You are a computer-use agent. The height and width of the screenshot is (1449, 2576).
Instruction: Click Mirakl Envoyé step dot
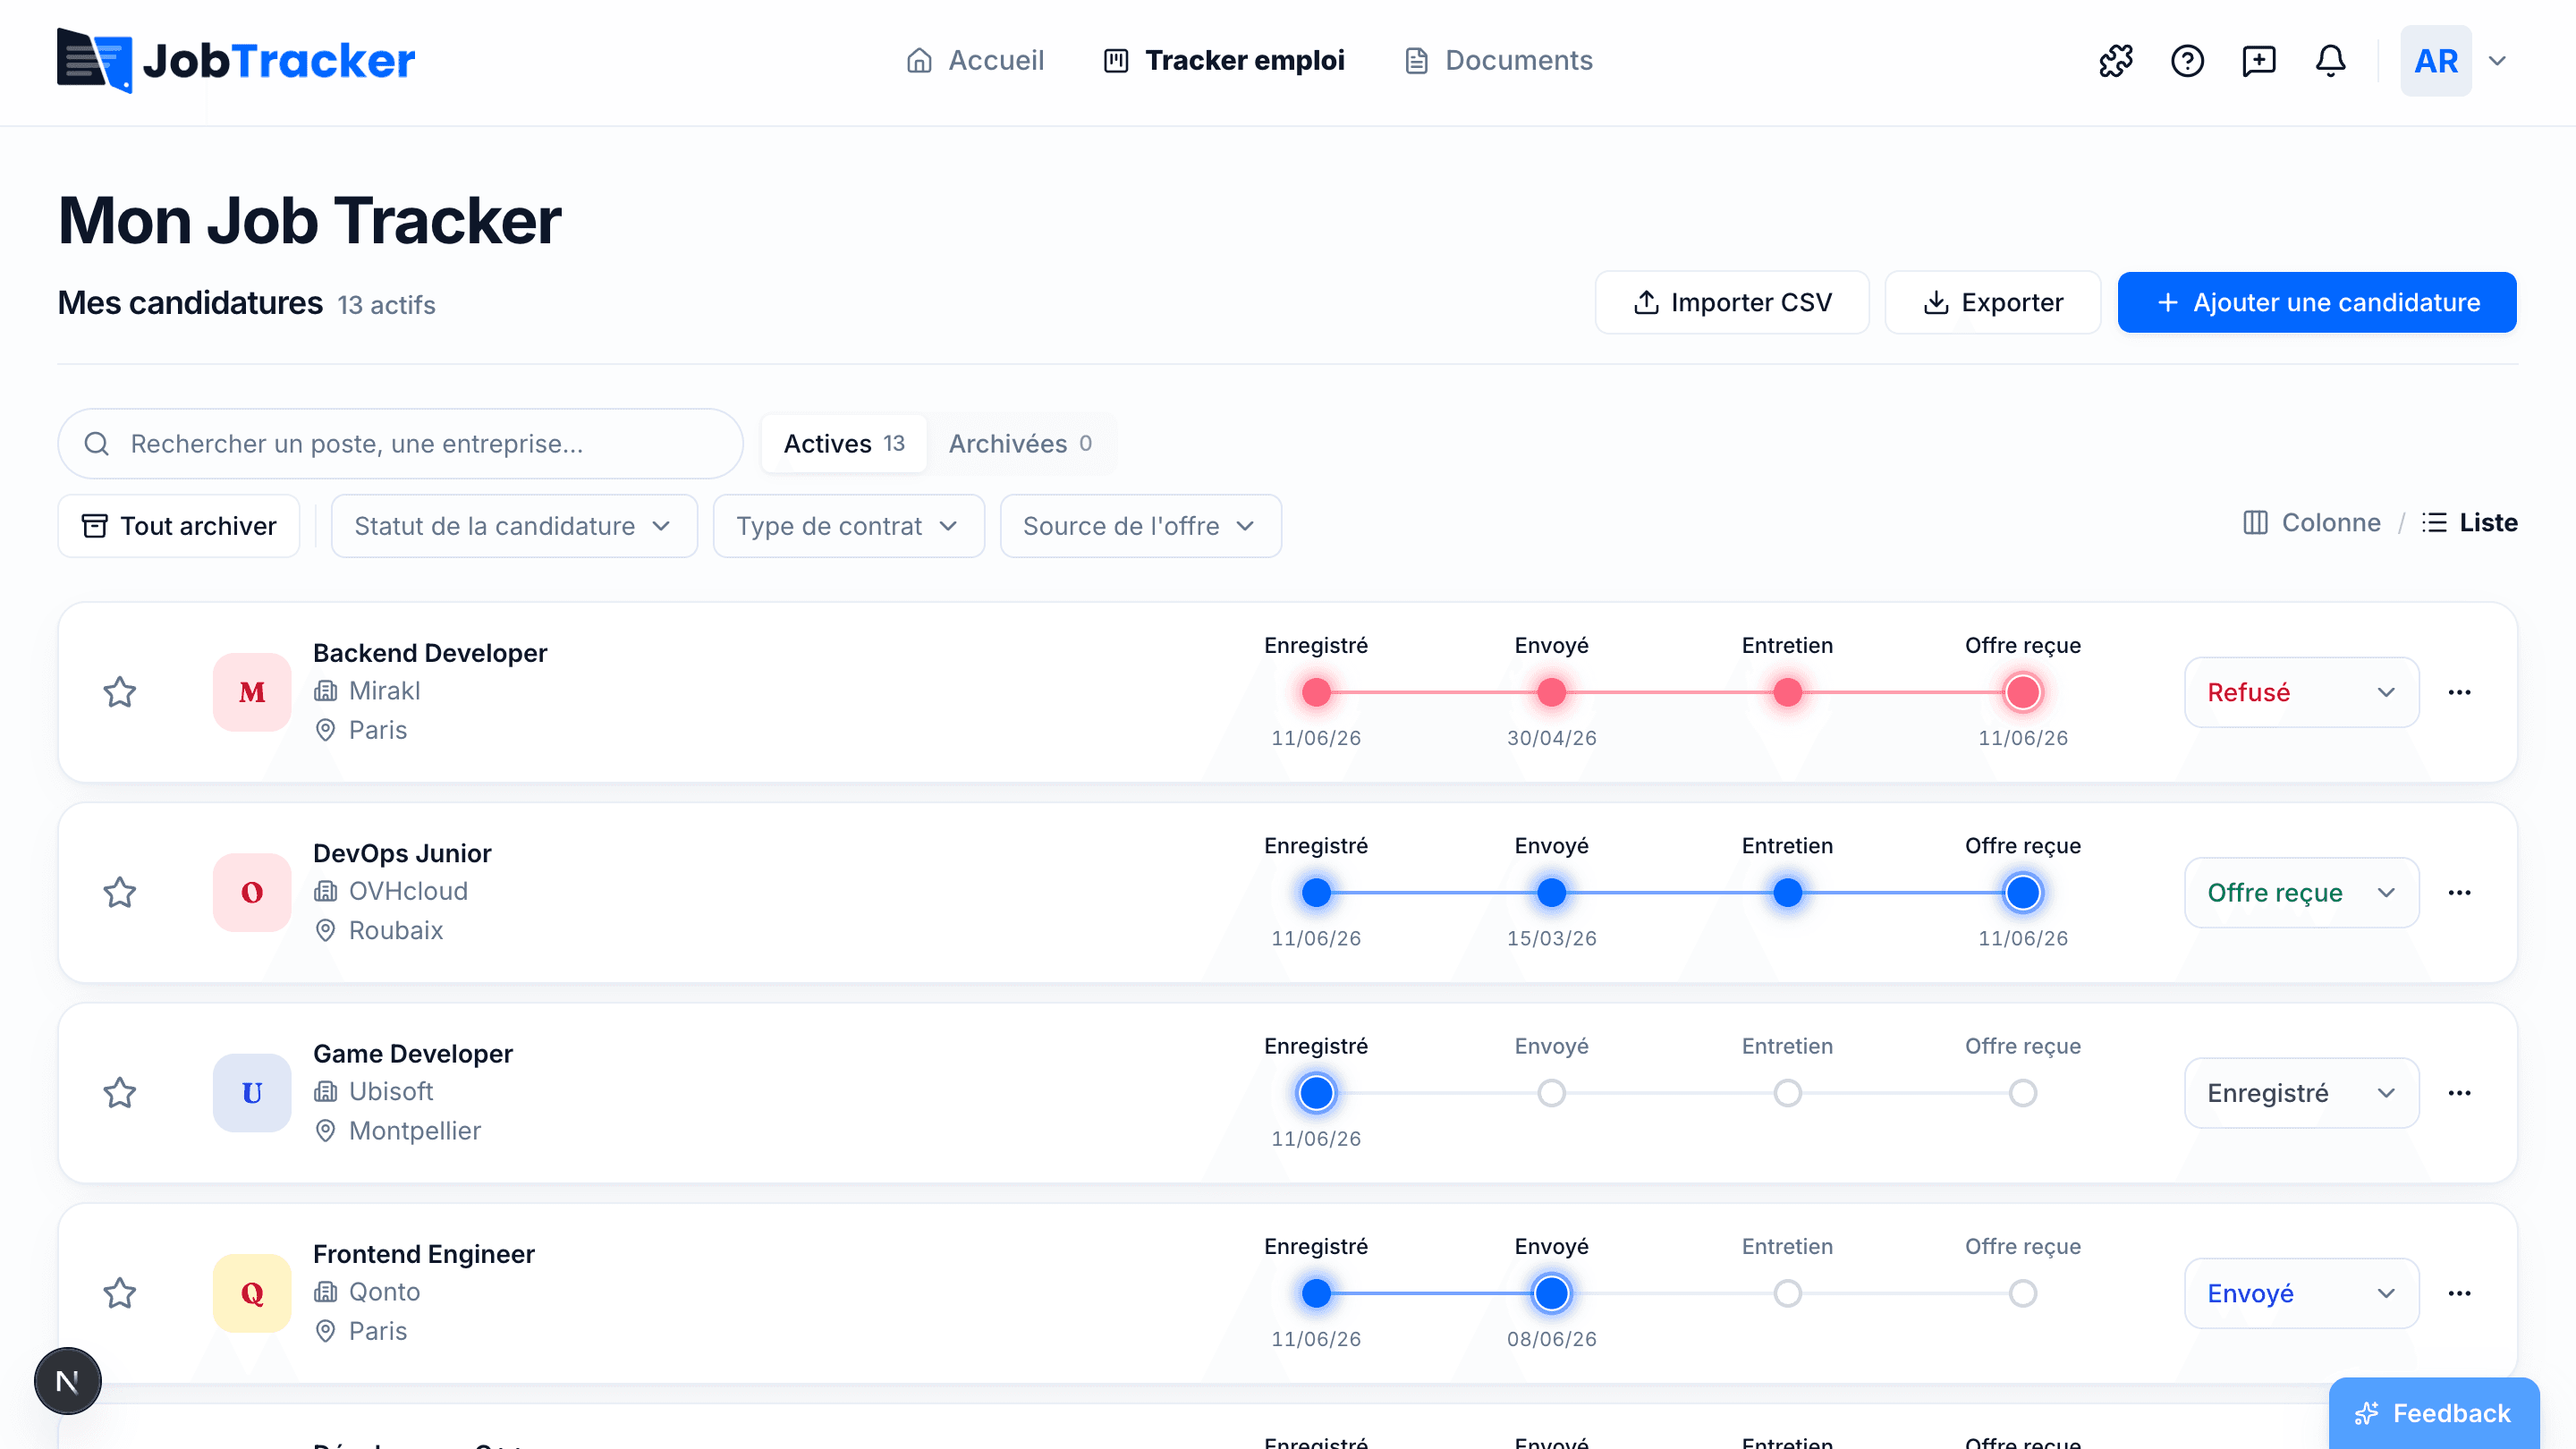[x=1552, y=692]
